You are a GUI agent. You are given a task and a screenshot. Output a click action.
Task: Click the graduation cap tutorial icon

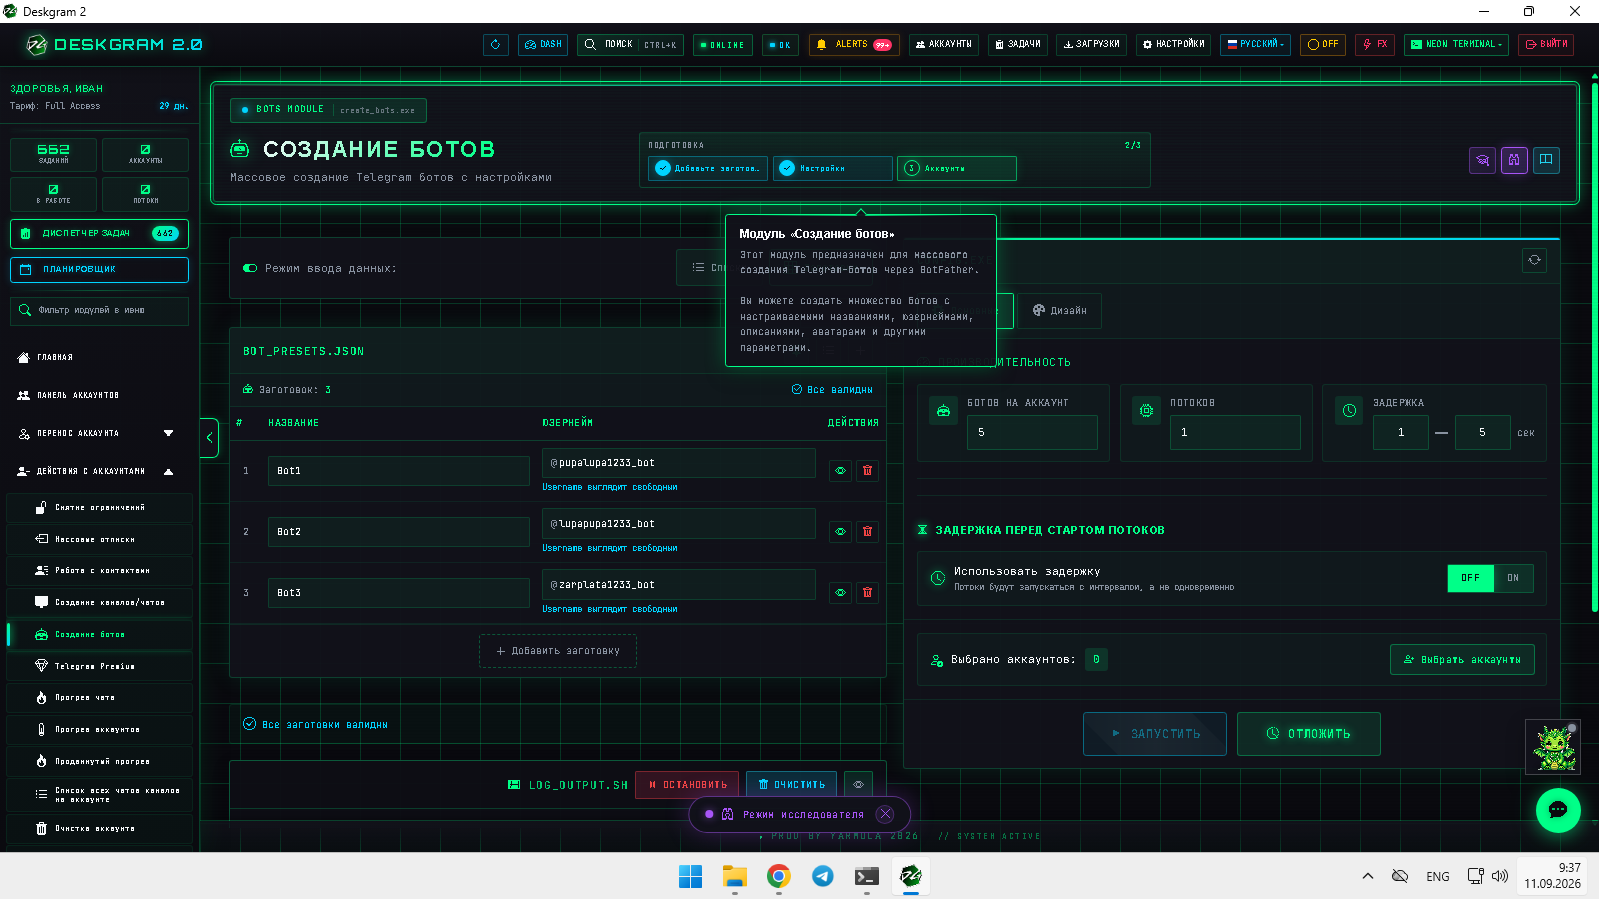point(1483,160)
